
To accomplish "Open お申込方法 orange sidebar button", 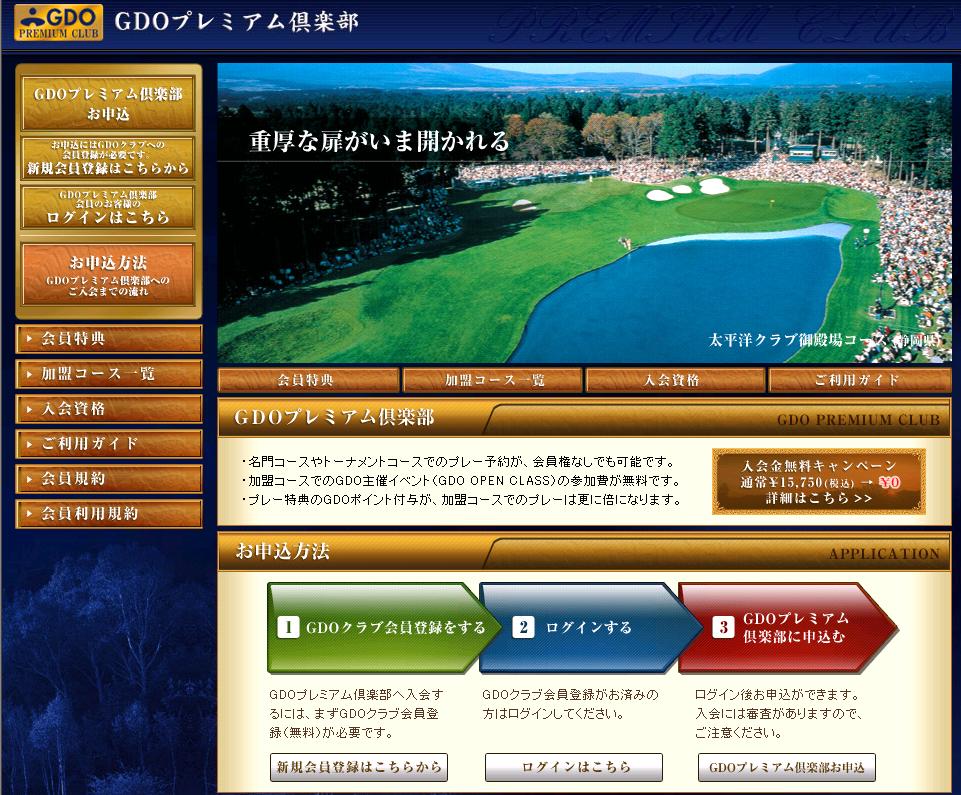I will coord(108,275).
